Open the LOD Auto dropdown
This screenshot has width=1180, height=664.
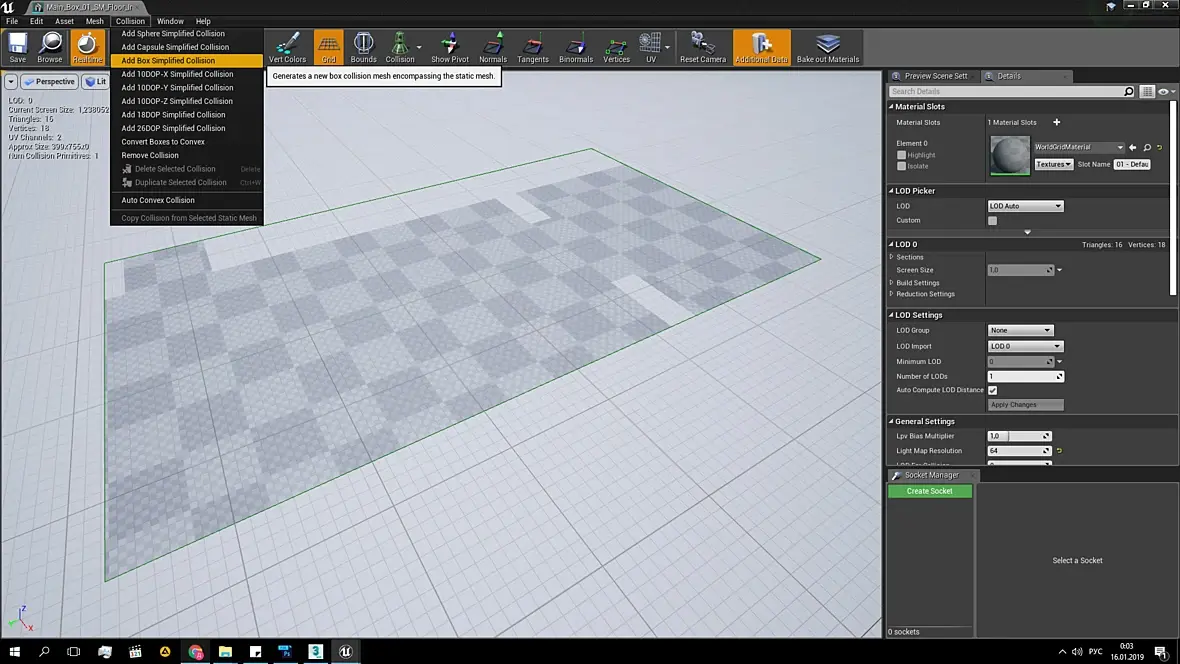(1025, 206)
